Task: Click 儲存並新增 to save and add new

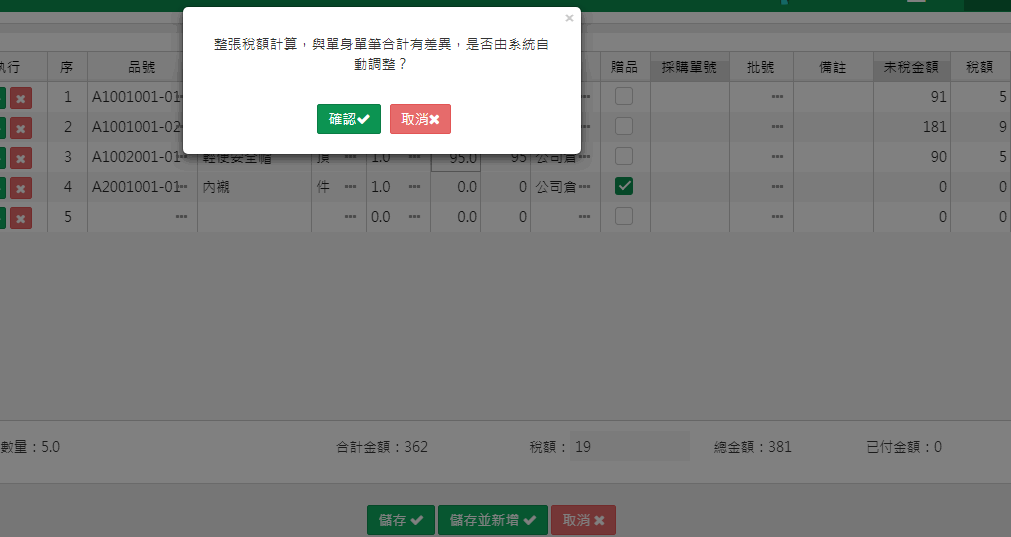Action: [493, 520]
